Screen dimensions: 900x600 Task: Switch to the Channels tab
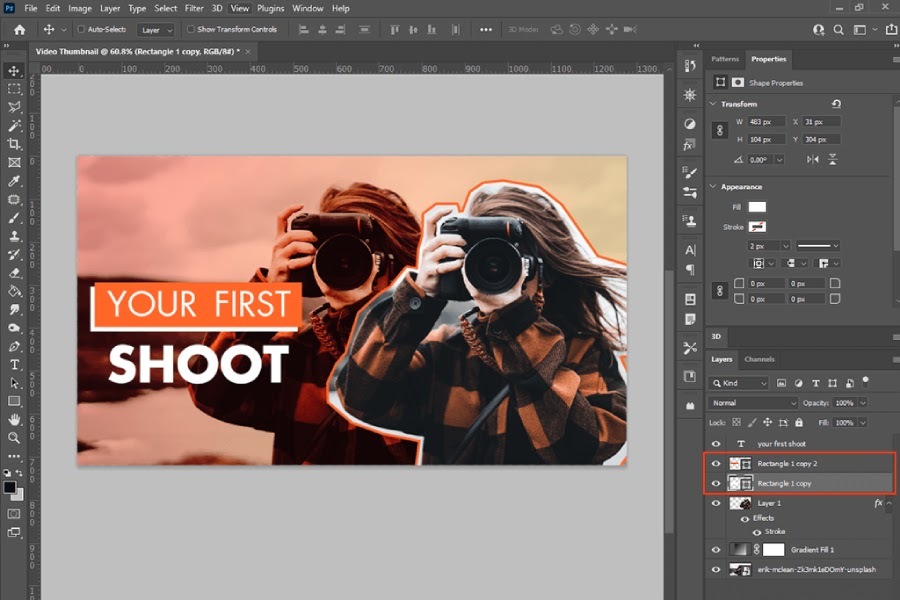759,359
